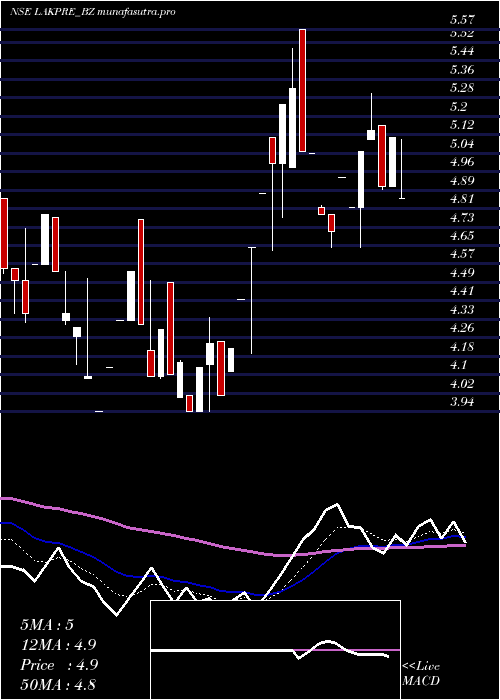Click the 4.33 price axis label
This screenshot has width=500, height=700.
(x=462, y=309)
